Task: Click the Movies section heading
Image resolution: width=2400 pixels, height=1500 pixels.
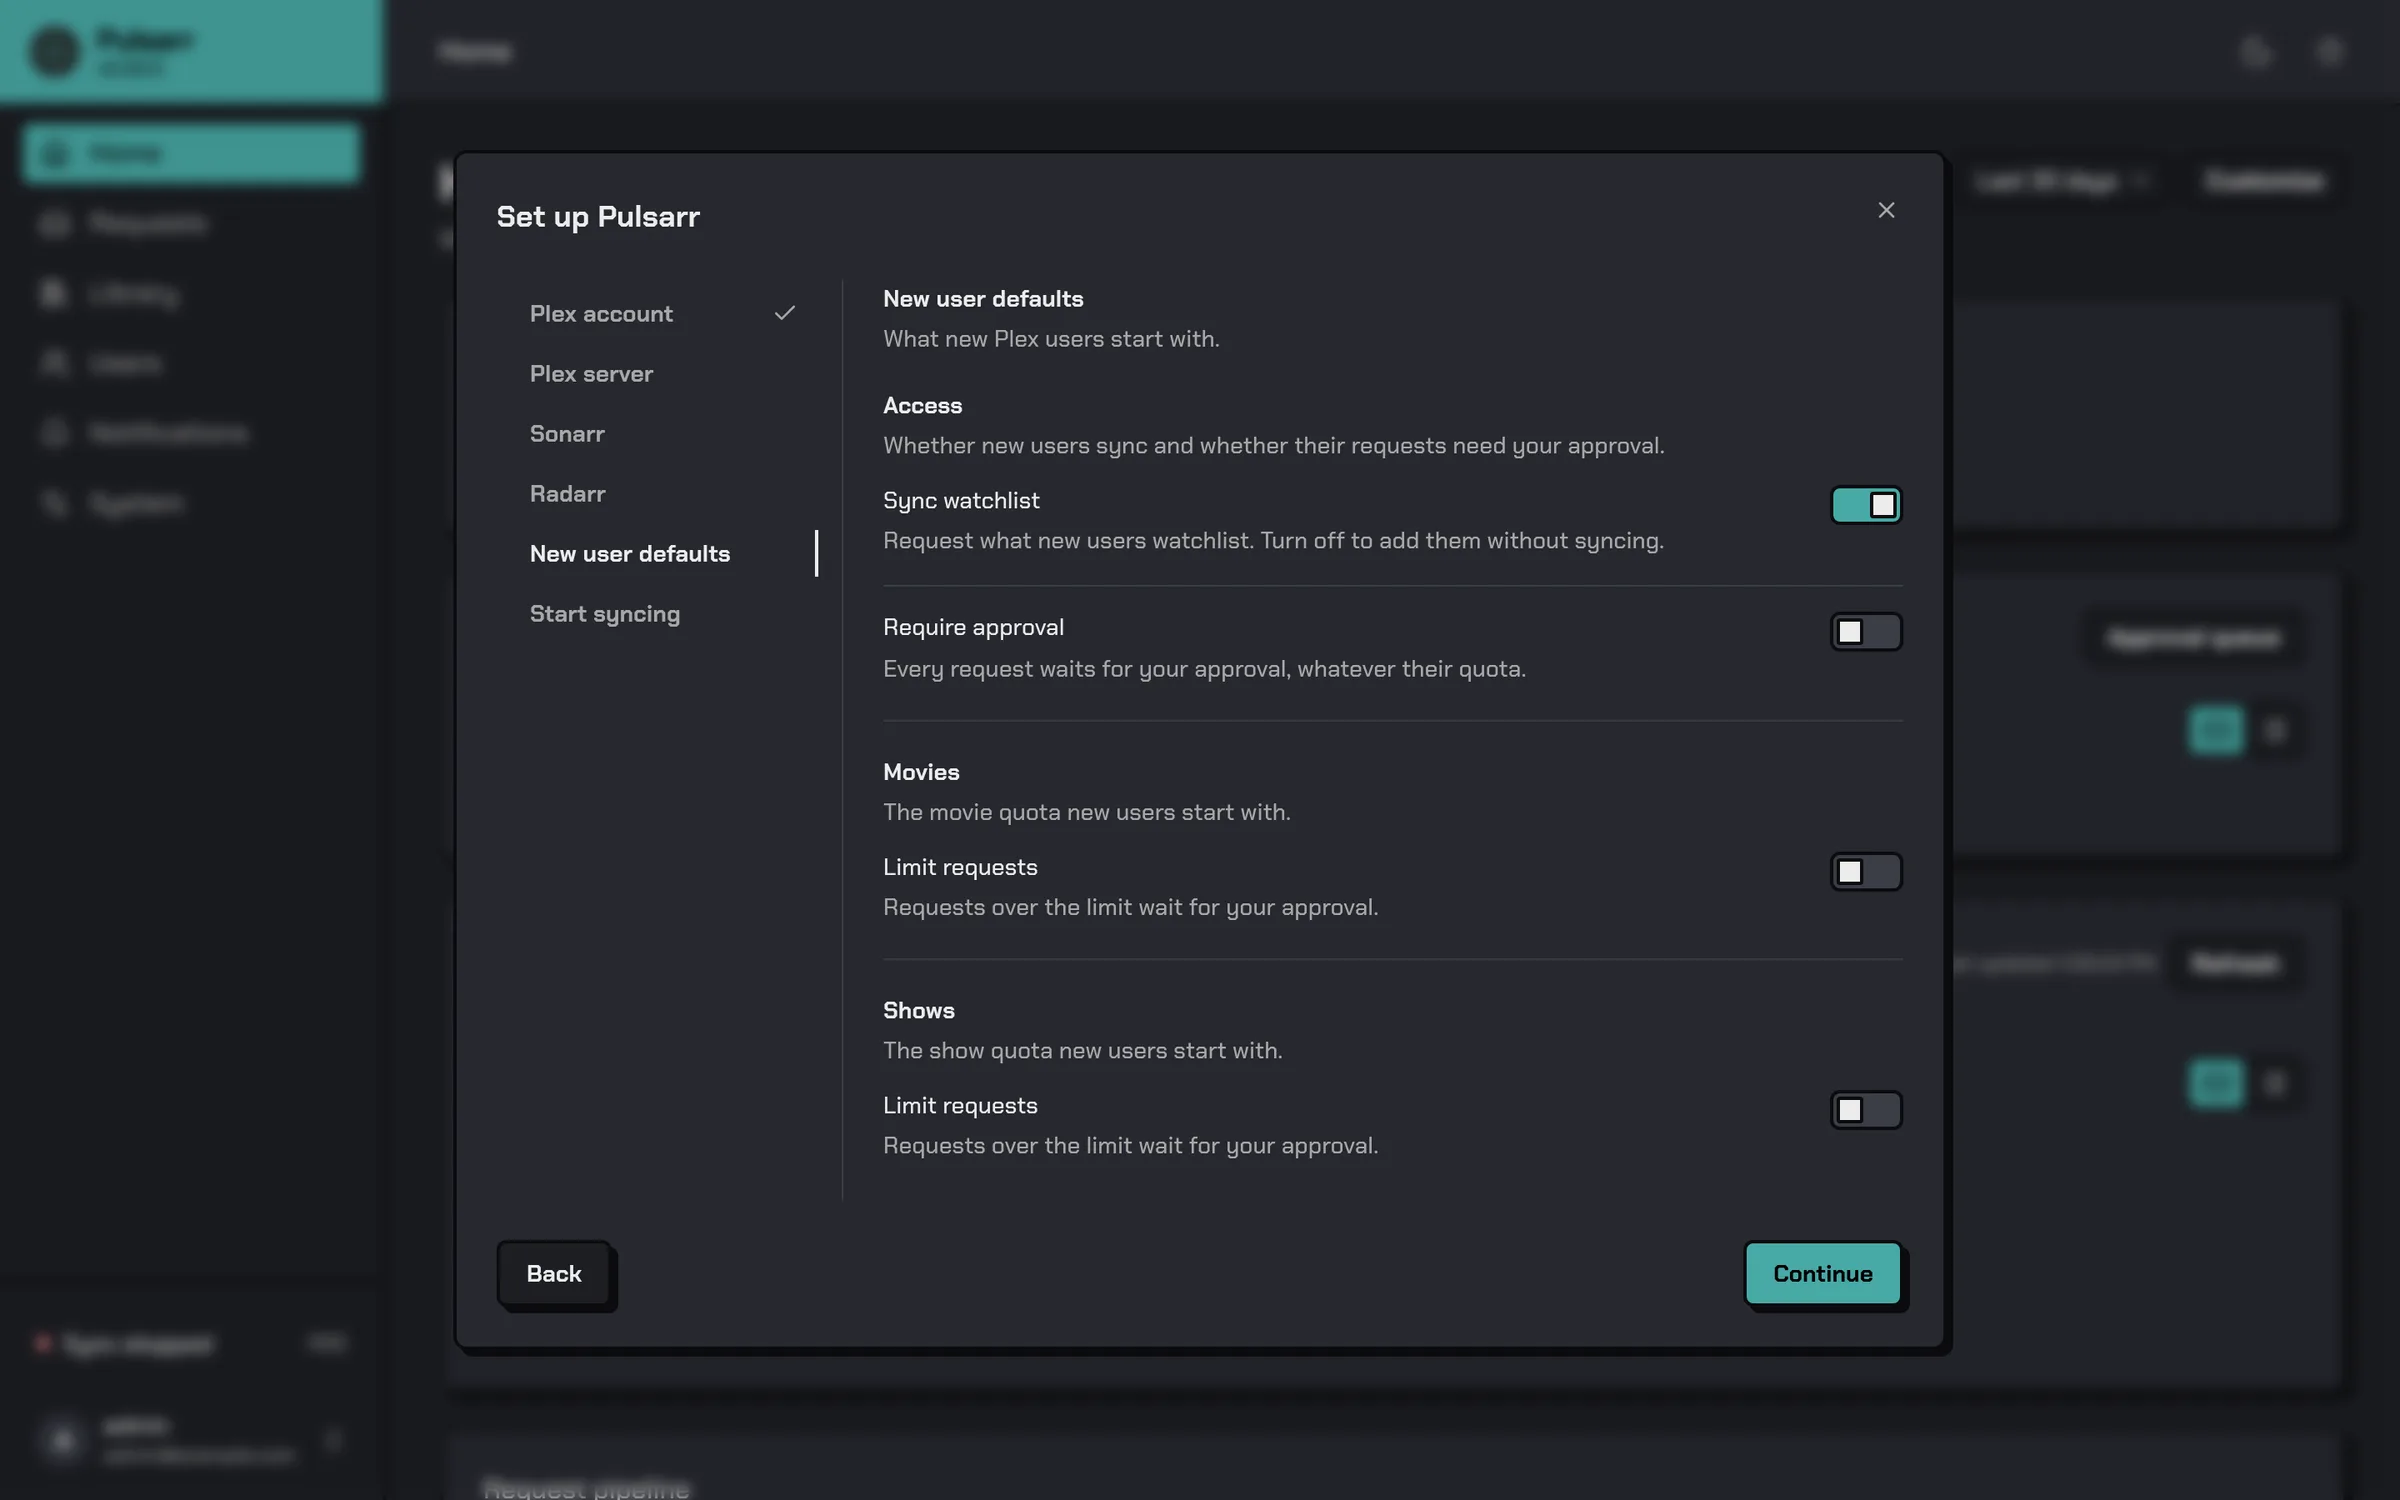Action: 921,772
